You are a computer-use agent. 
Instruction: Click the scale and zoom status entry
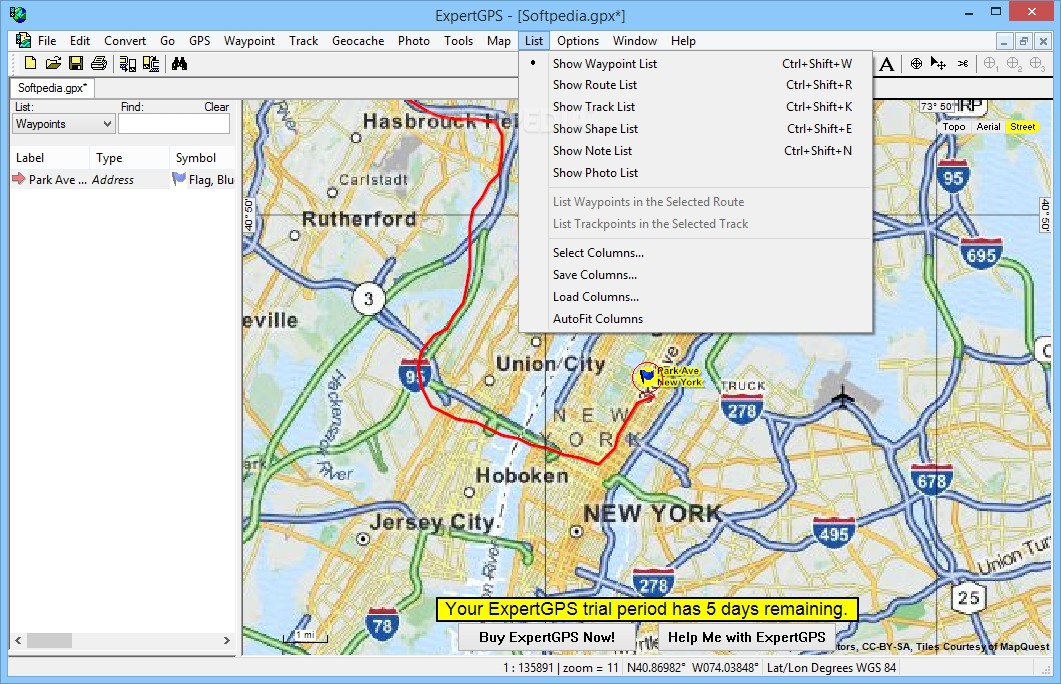point(561,668)
